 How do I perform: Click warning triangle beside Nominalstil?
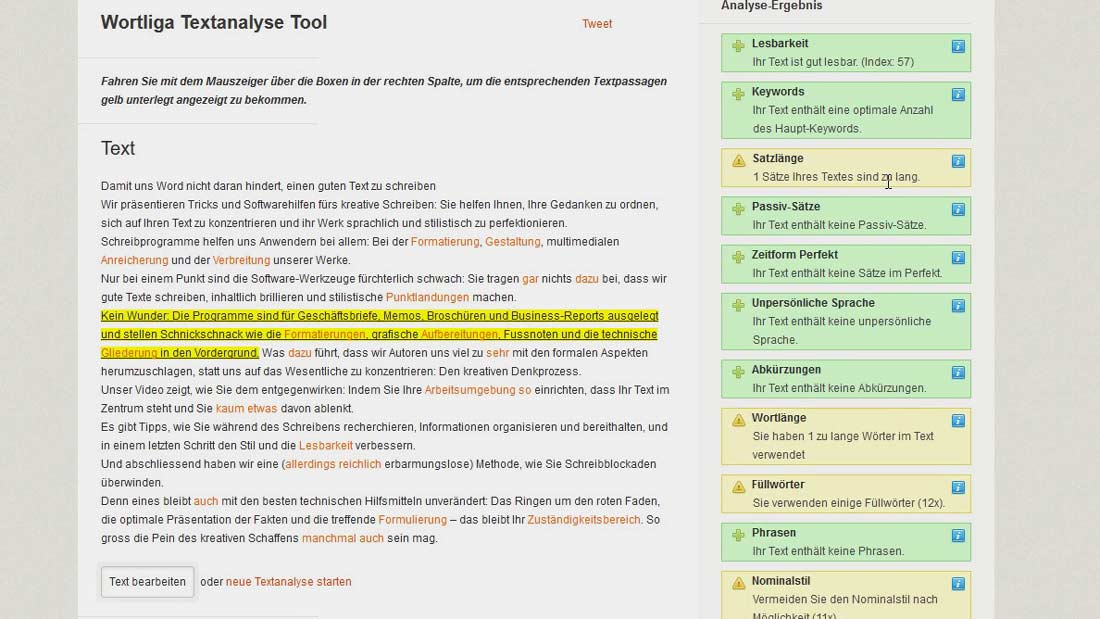click(738, 583)
